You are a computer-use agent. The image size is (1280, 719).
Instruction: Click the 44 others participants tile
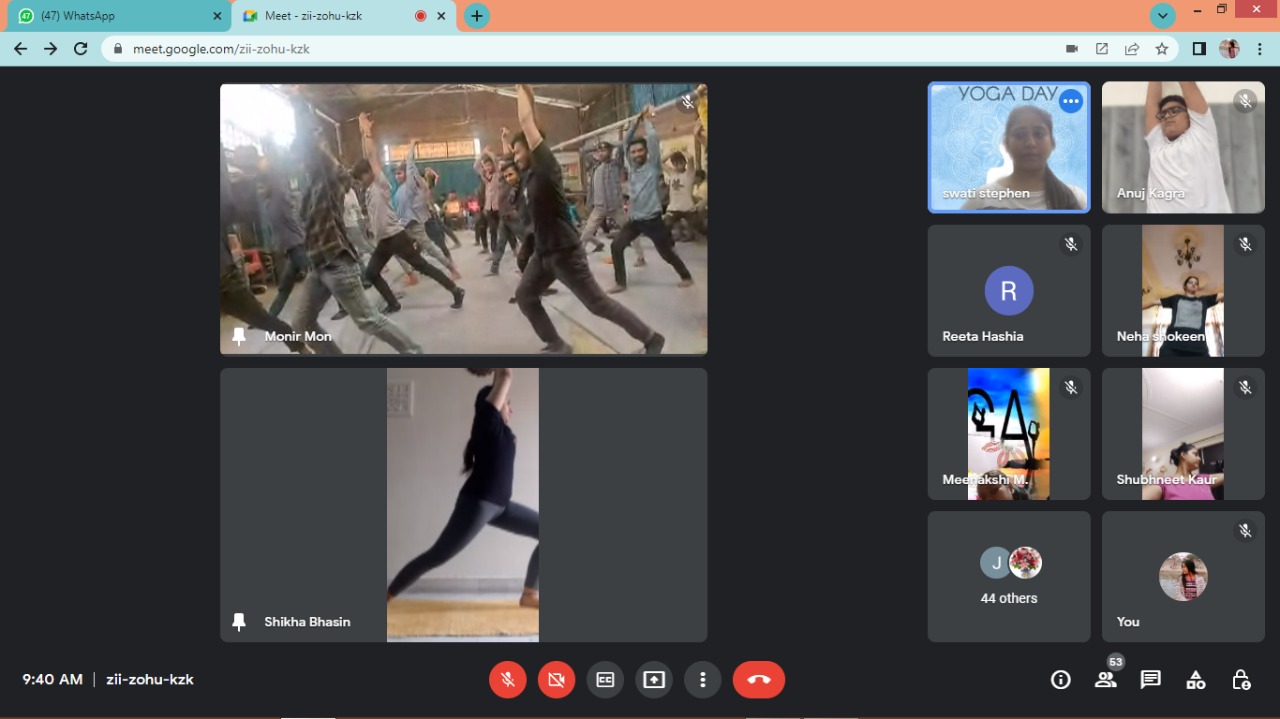1008,577
